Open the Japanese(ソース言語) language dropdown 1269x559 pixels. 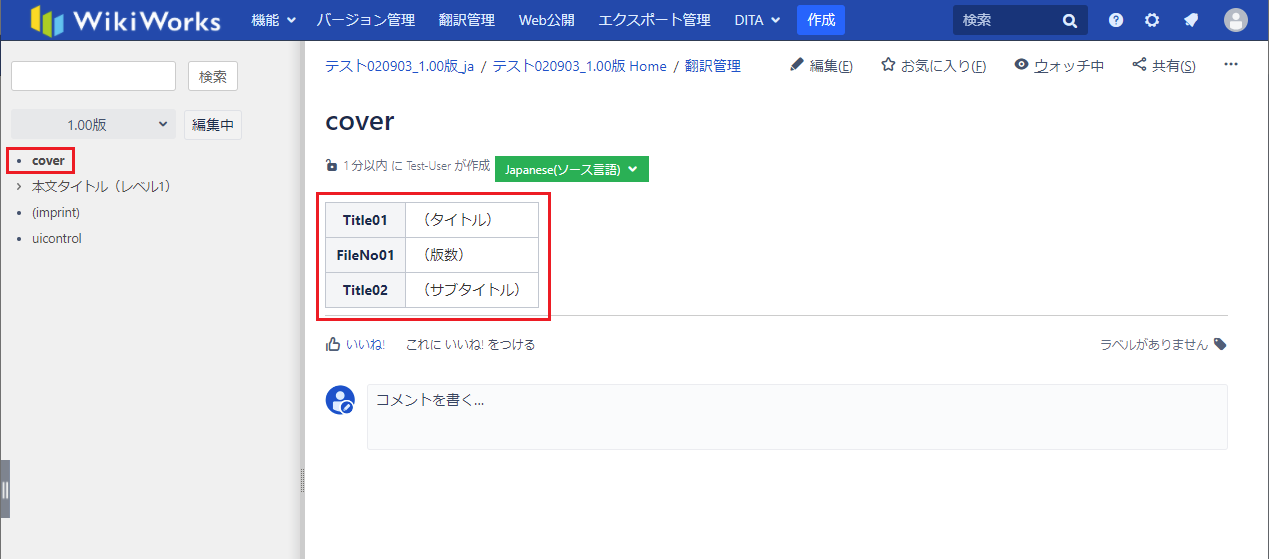(x=572, y=169)
